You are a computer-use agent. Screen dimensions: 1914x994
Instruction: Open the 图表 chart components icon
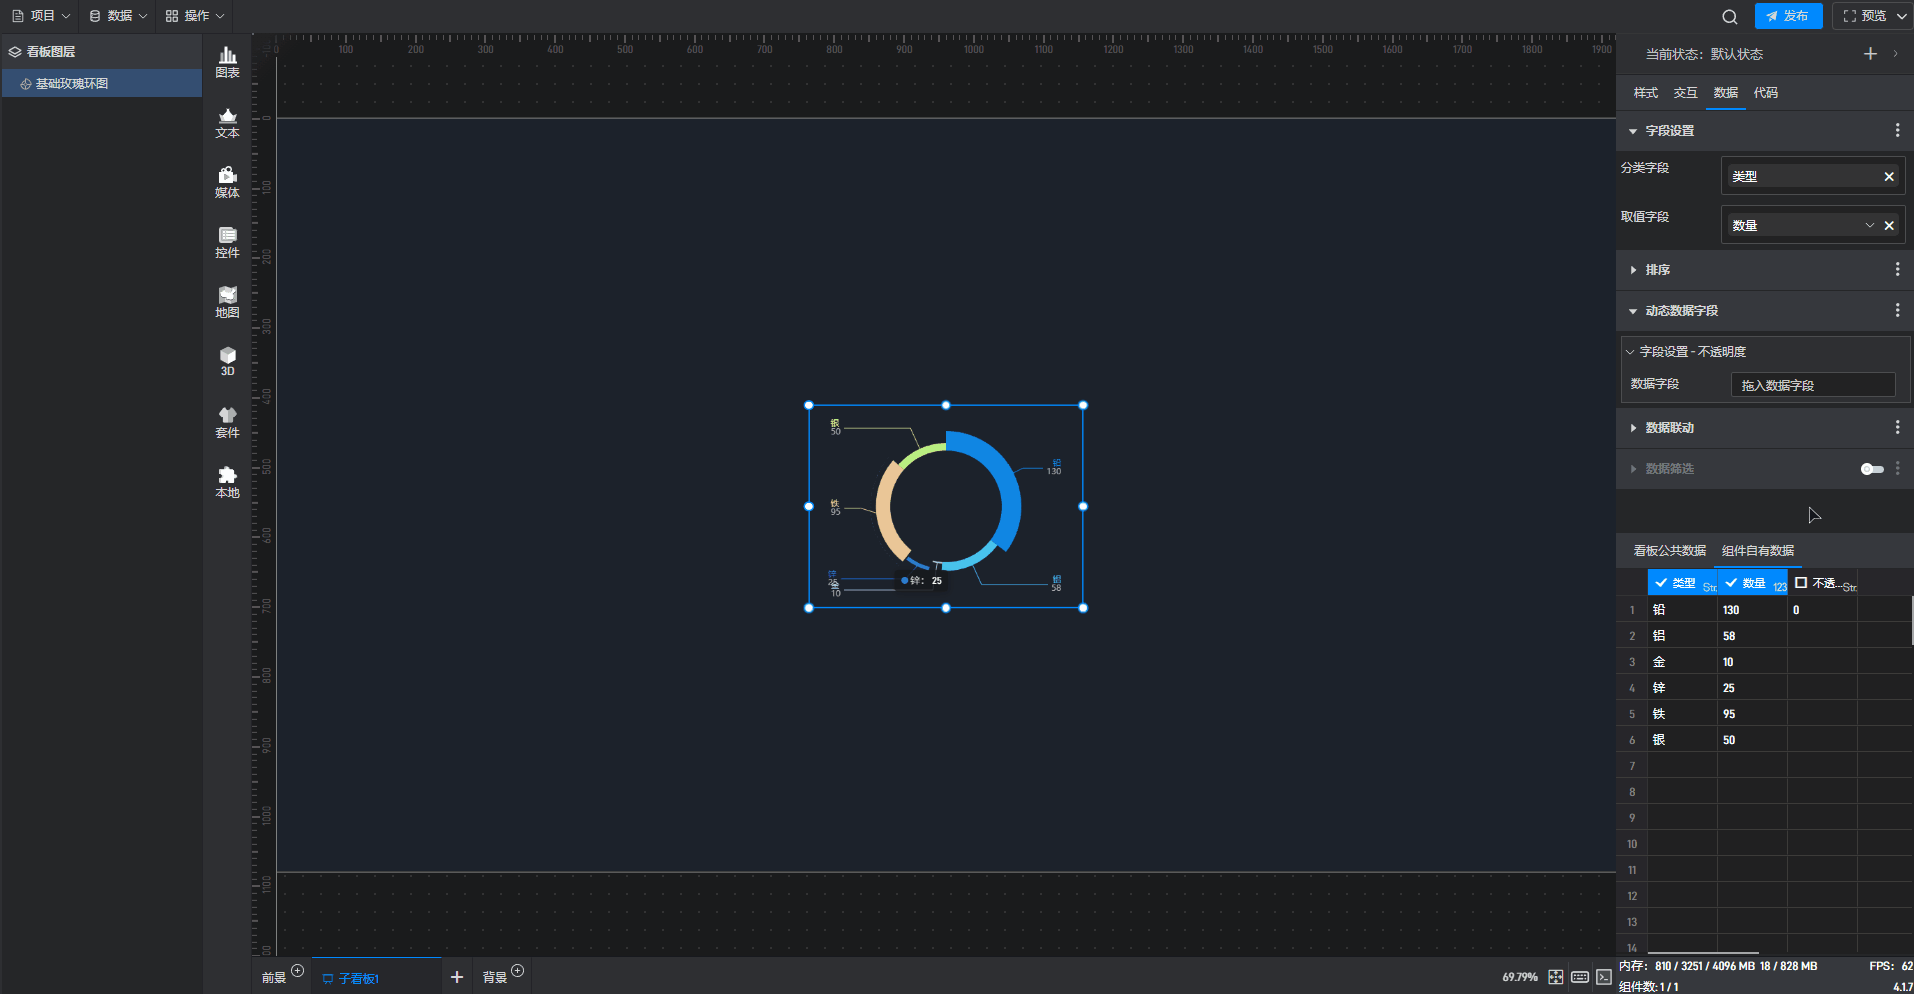click(227, 62)
